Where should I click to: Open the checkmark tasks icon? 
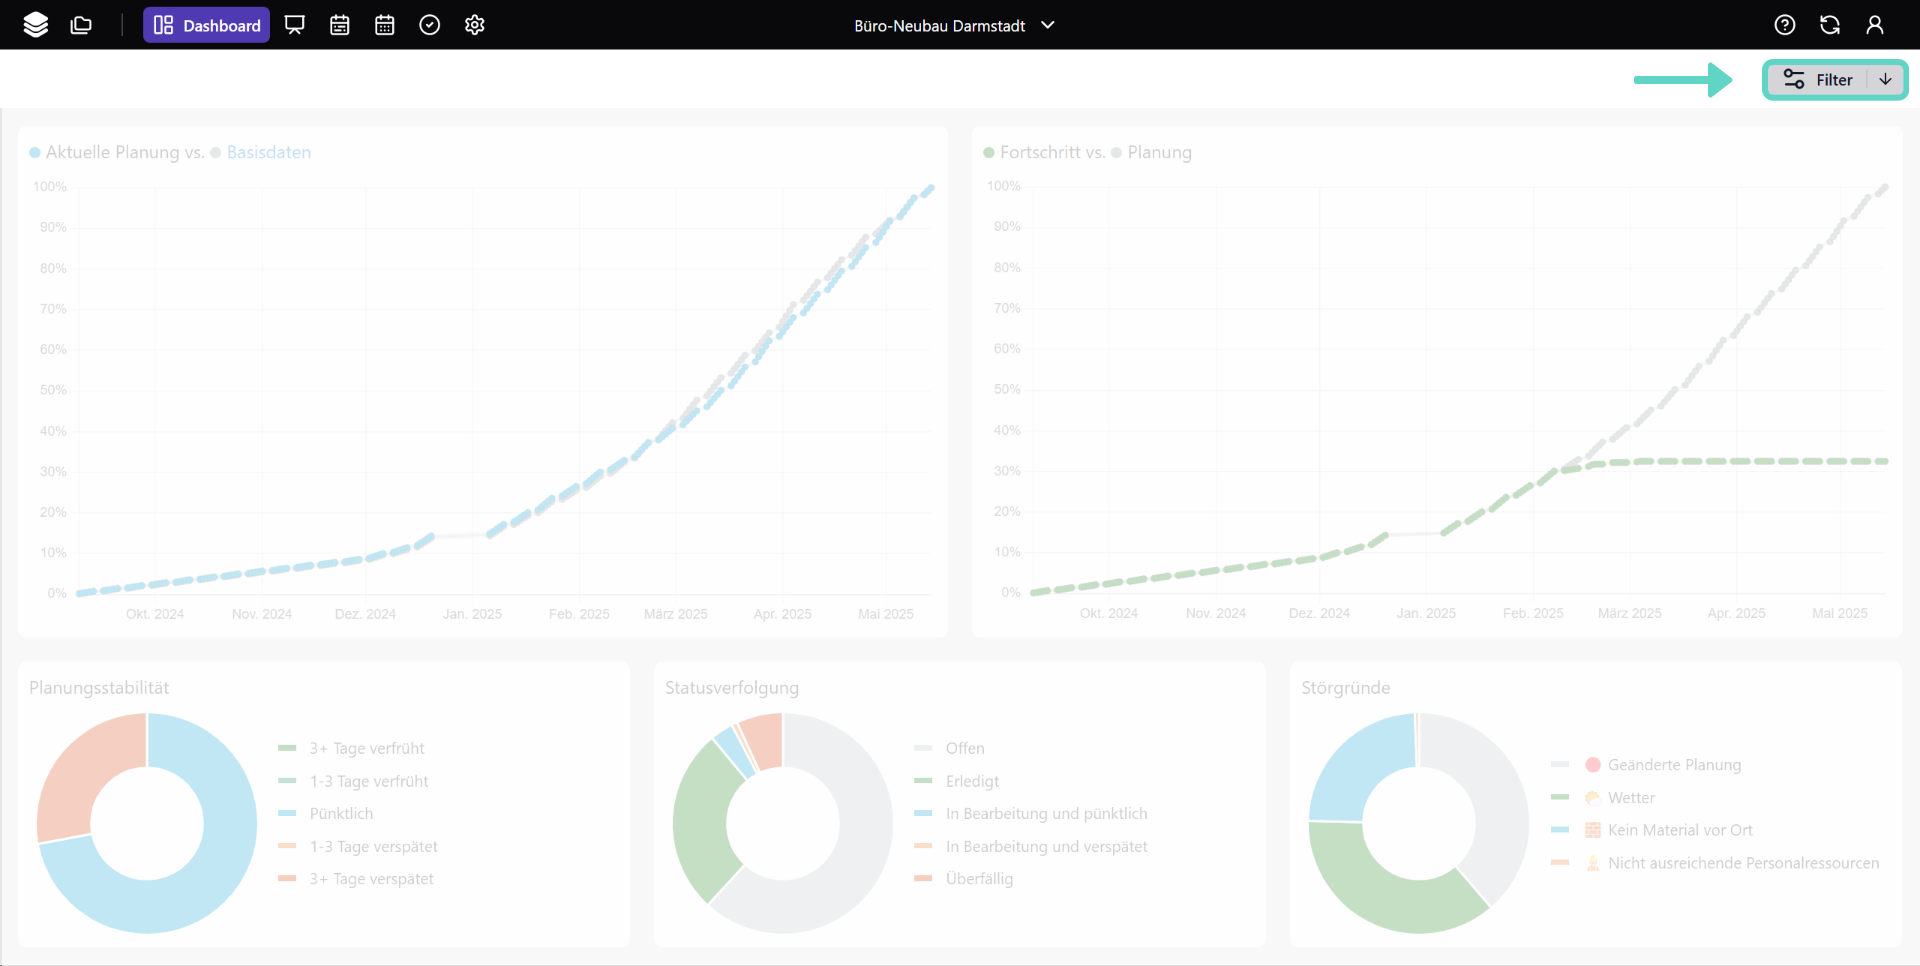[430, 25]
